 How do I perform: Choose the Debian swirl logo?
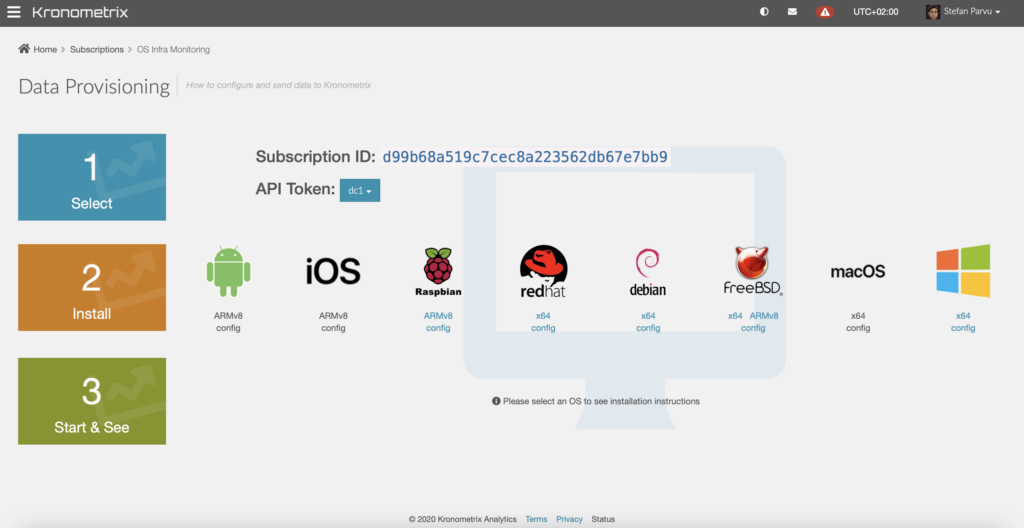pyautogui.click(x=648, y=272)
